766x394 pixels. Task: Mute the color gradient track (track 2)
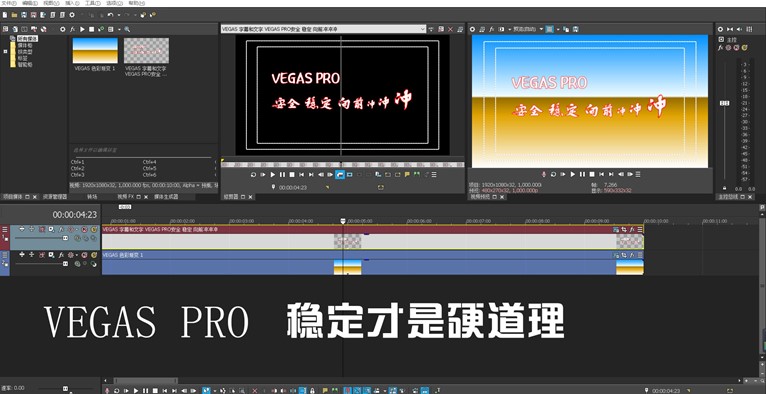85,254
